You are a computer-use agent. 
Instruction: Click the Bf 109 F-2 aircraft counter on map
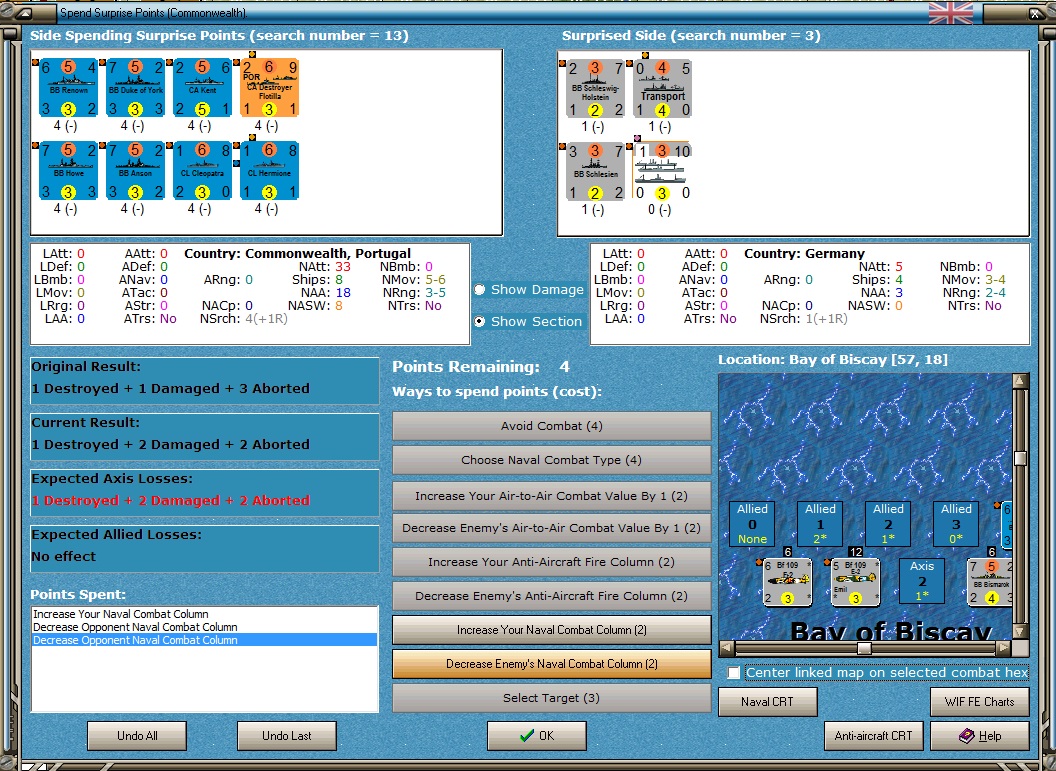pyautogui.click(x=787, y=582)
